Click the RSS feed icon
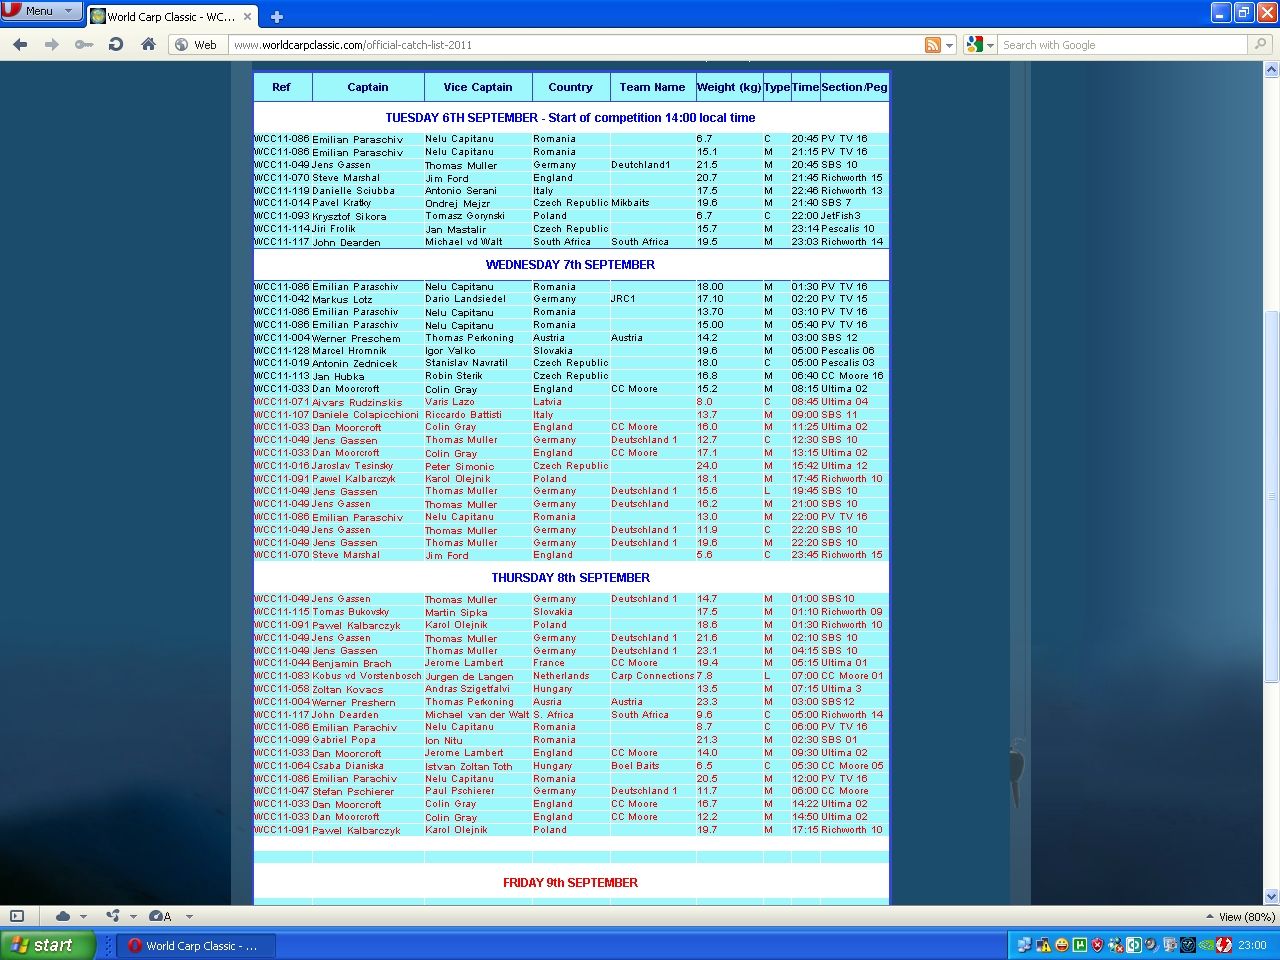This screenshot has width=1280, height=960. [x=932, y=45]
